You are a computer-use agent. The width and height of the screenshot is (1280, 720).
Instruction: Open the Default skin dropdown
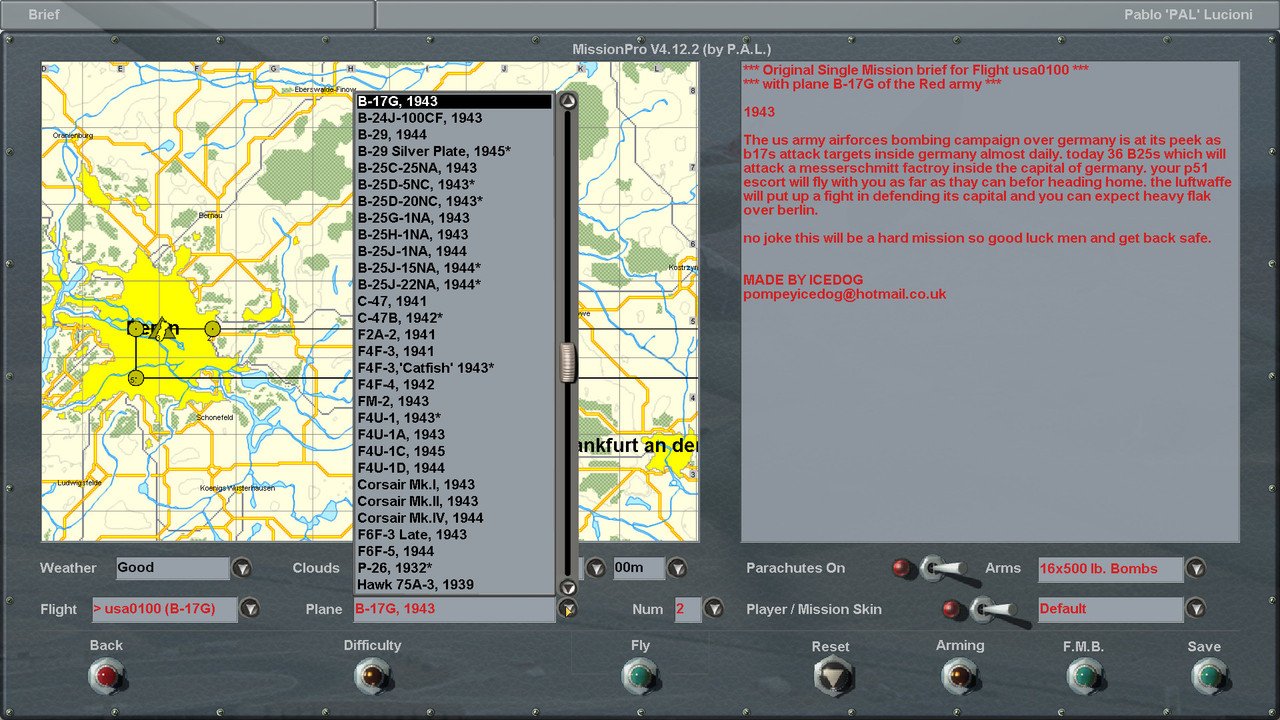click(x=1196, y=609)
